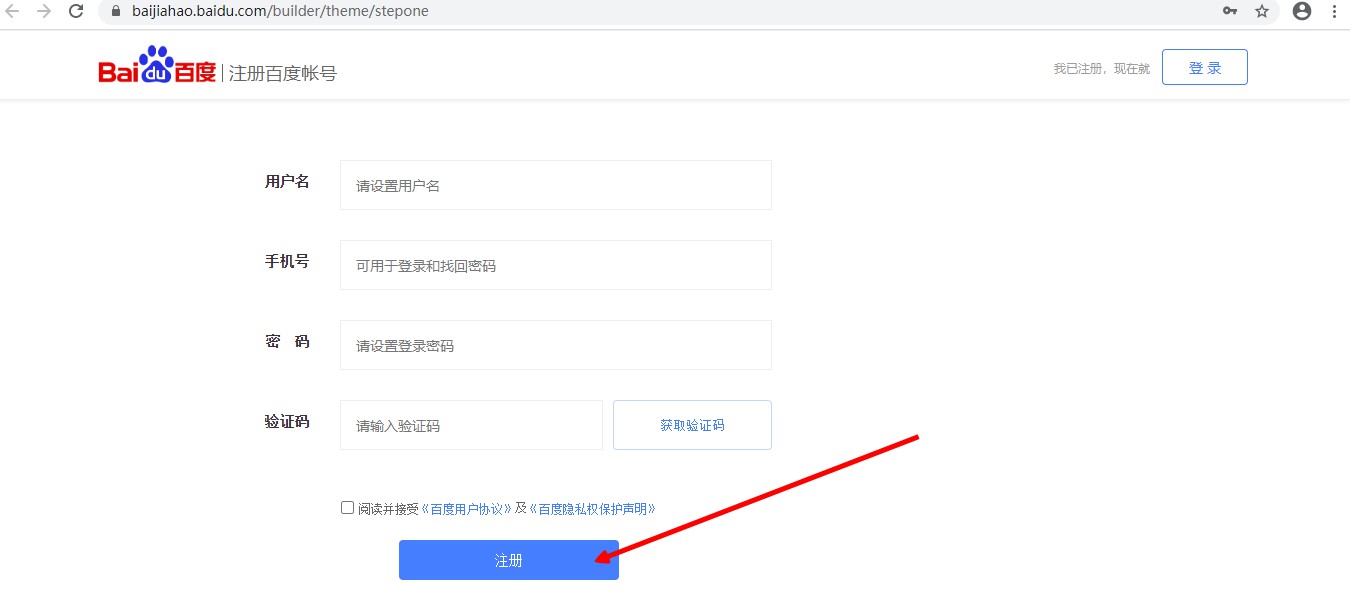
Task: Reload the page with the refresh icon
Action: (76, 11)
